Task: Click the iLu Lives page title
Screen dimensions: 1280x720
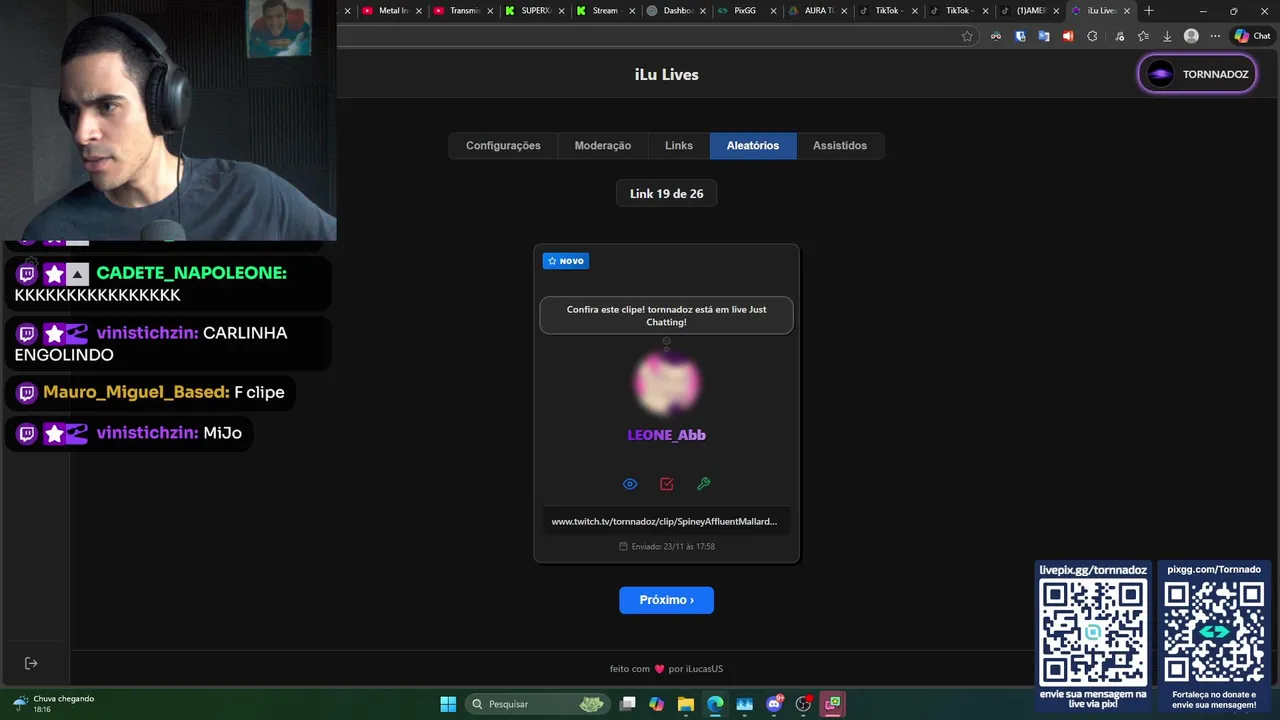Action: [666, 75]
